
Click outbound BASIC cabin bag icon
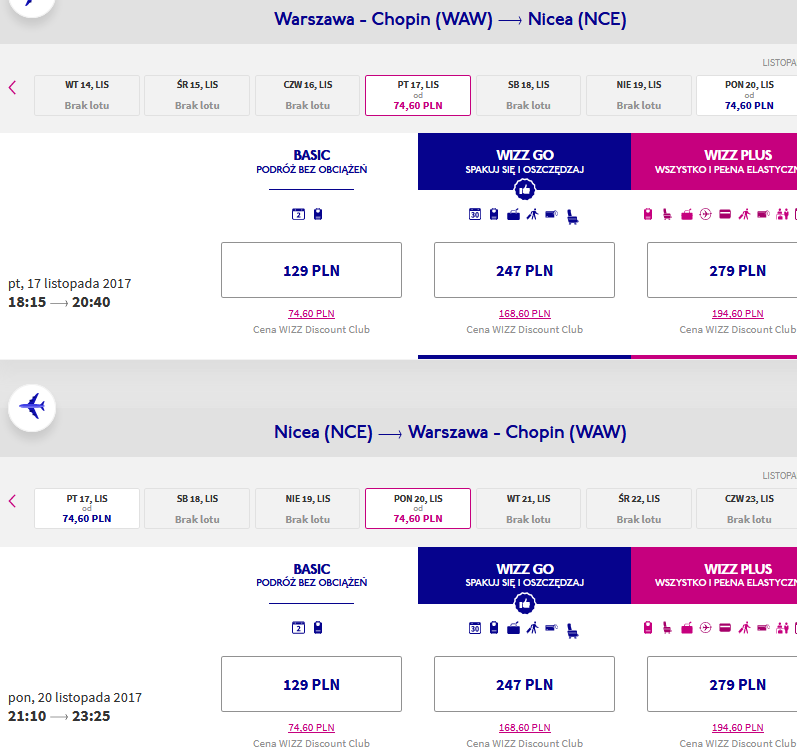pos(318,214)
